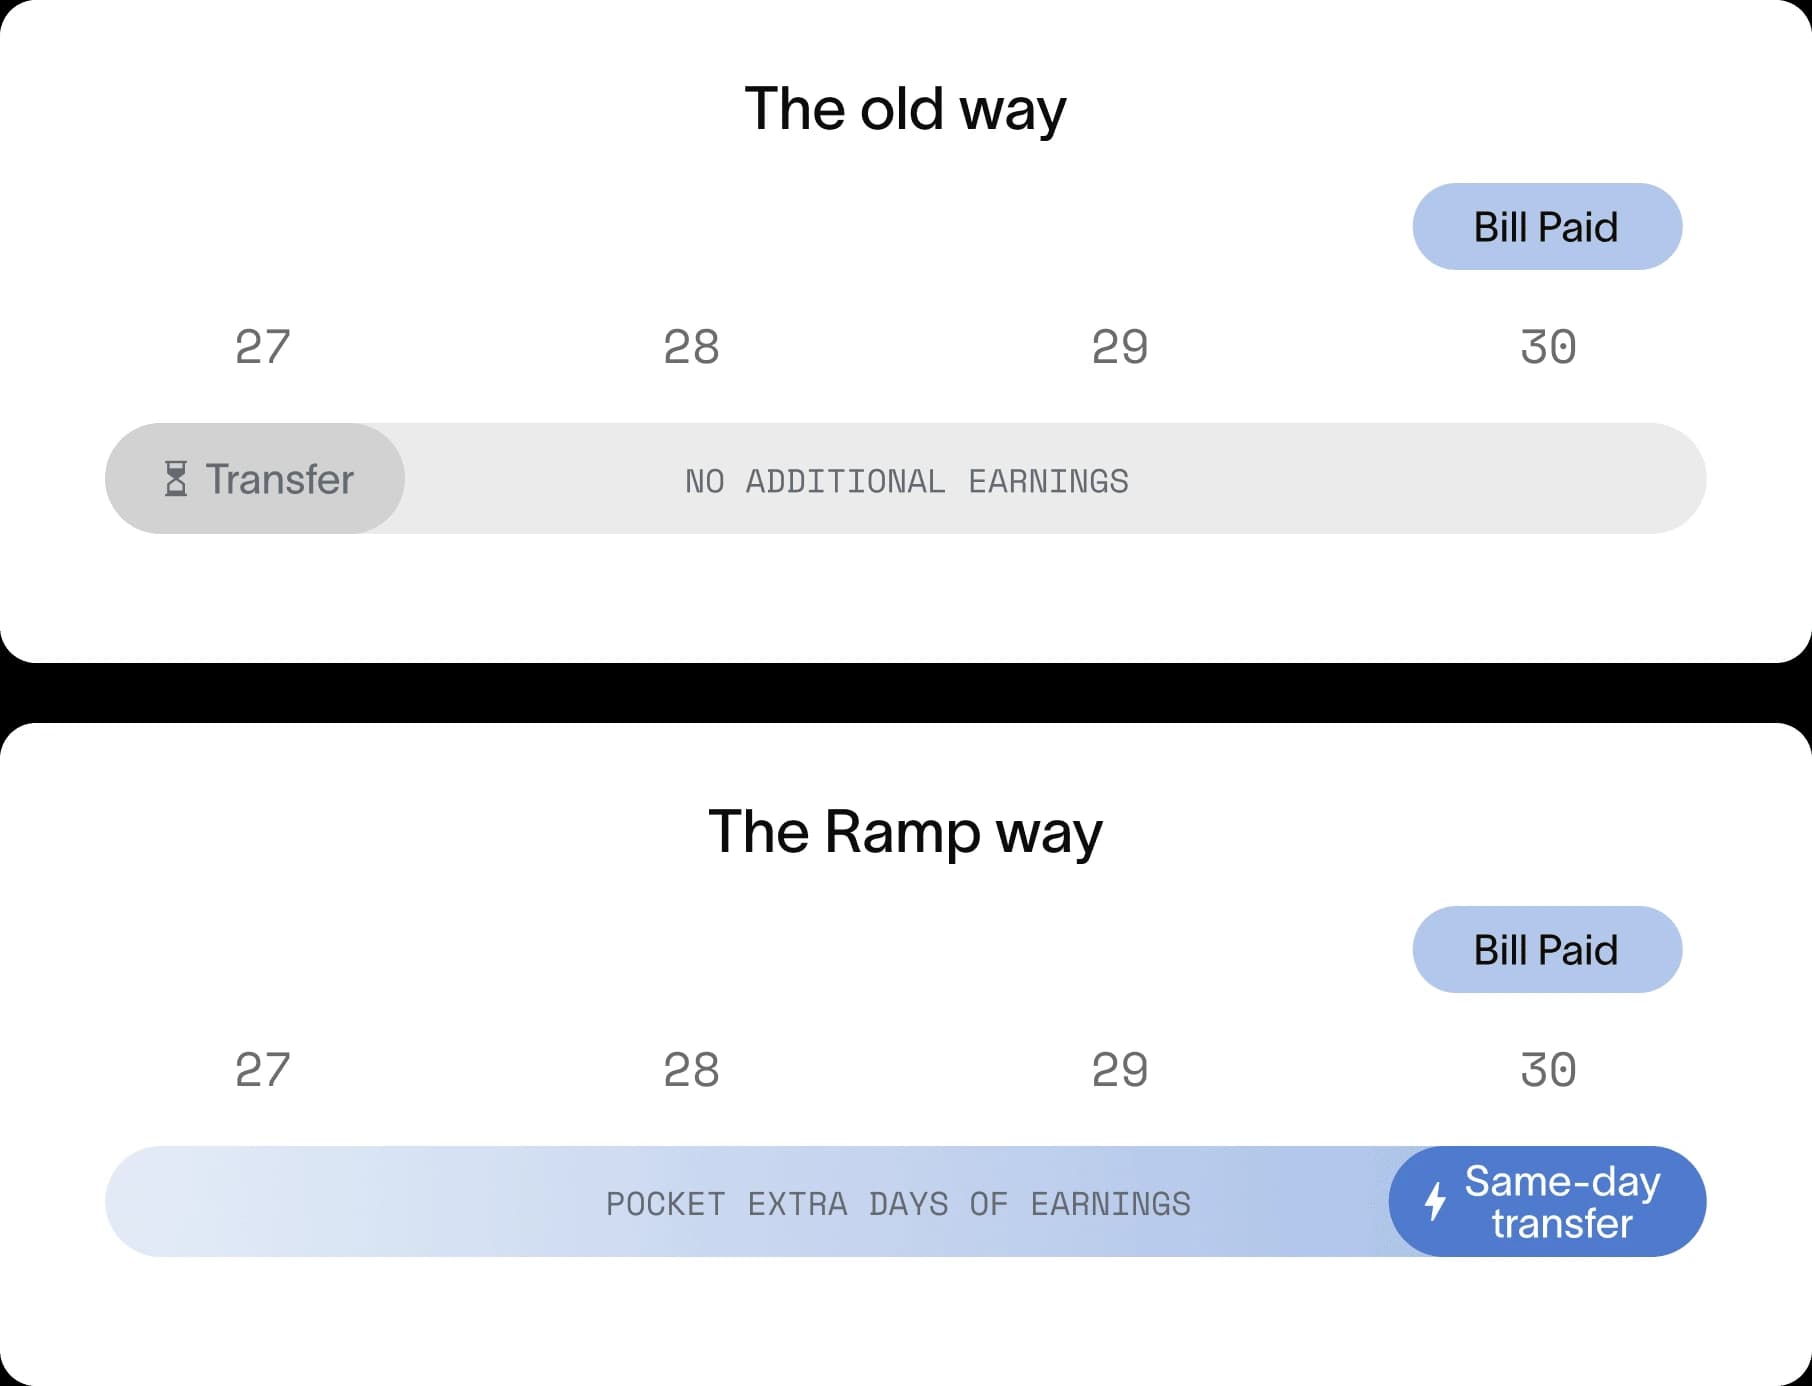The height and width of the screenshot is (1386, 1812).
Task: Click the heading The Ramp way
Action: 905,832
